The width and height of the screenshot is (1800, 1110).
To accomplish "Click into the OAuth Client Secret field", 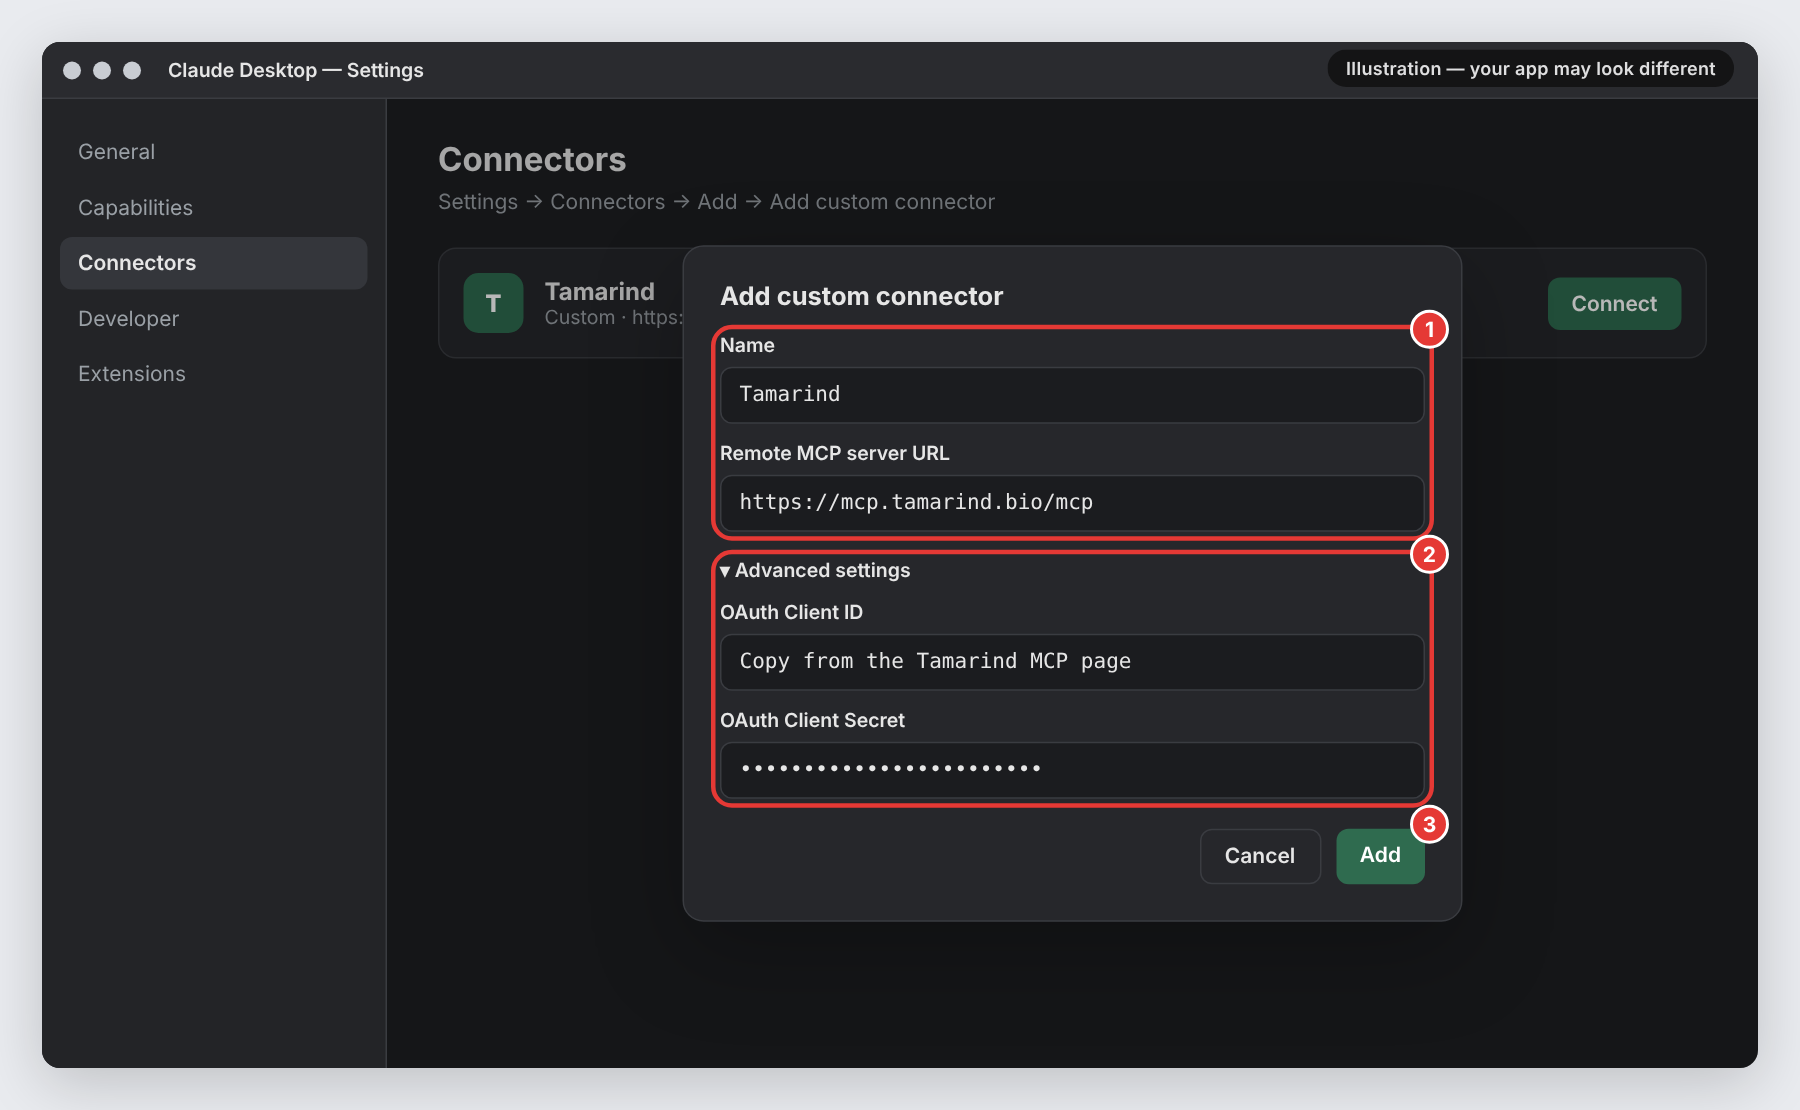I will [1072, 770].
